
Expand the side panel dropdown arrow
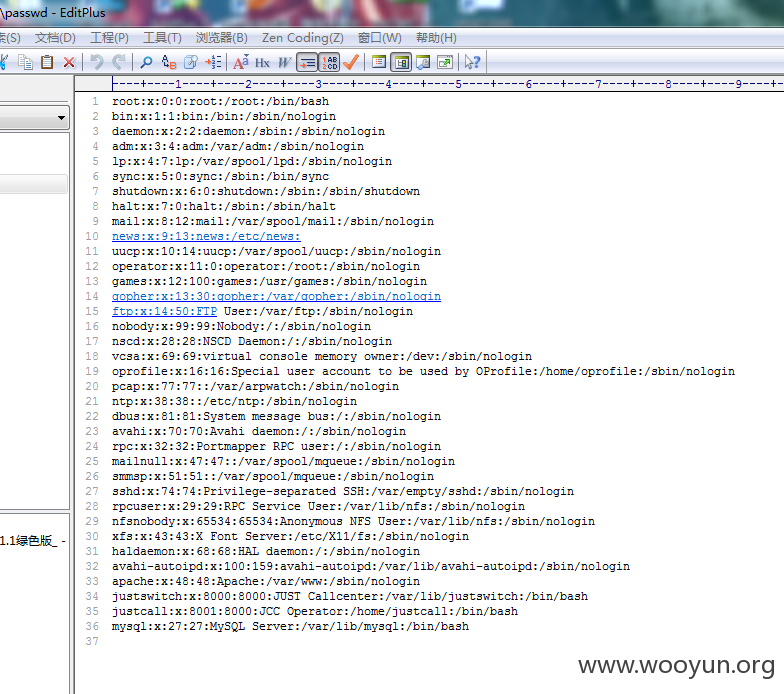(x=61, y=118)
